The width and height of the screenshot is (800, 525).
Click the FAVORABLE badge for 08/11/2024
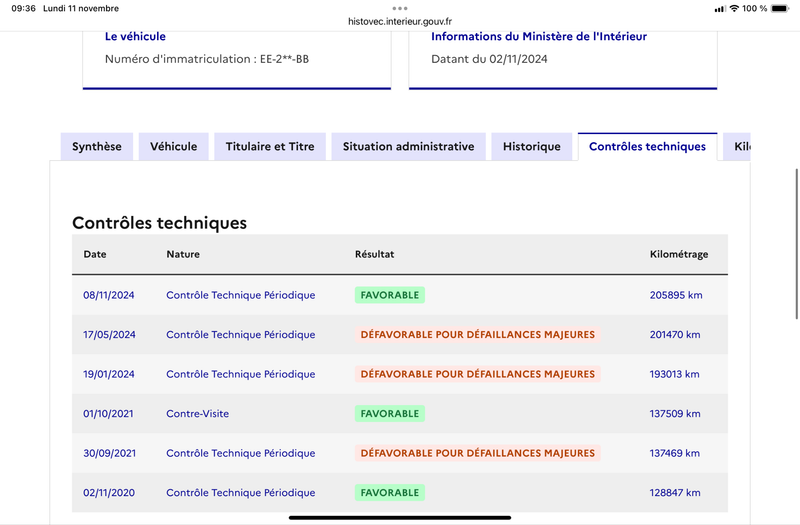[390, 295]
